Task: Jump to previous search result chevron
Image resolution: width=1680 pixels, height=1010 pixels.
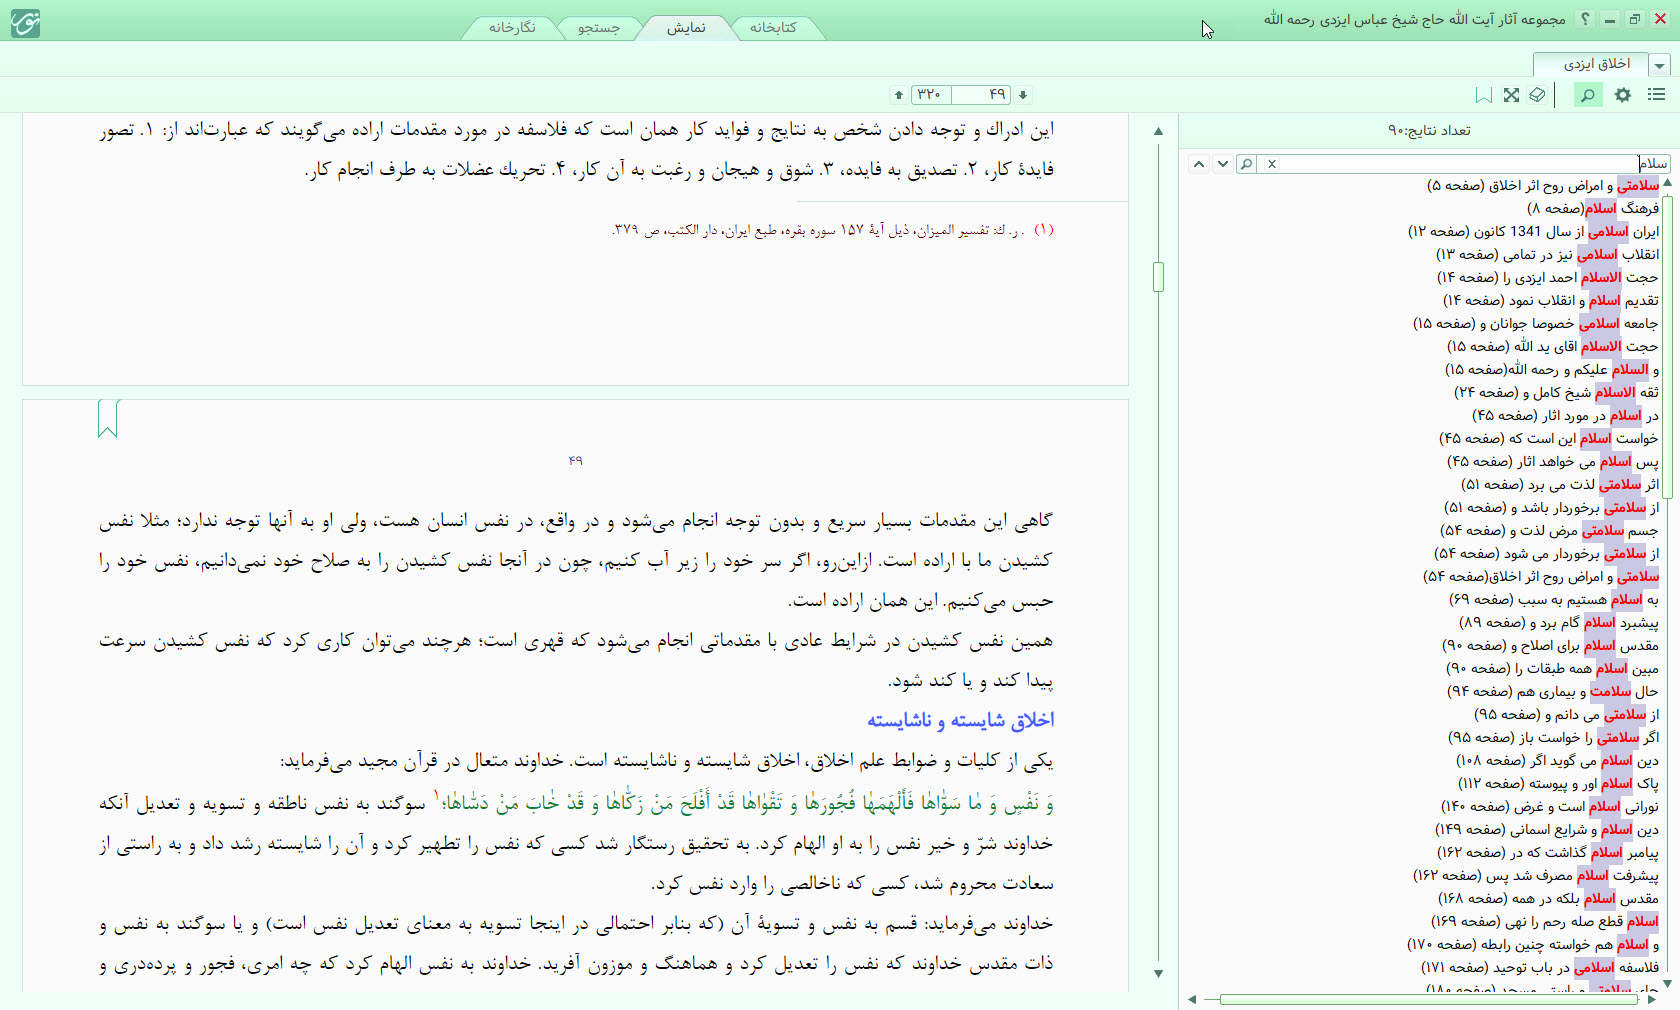Action: [x=1198, y=164]
